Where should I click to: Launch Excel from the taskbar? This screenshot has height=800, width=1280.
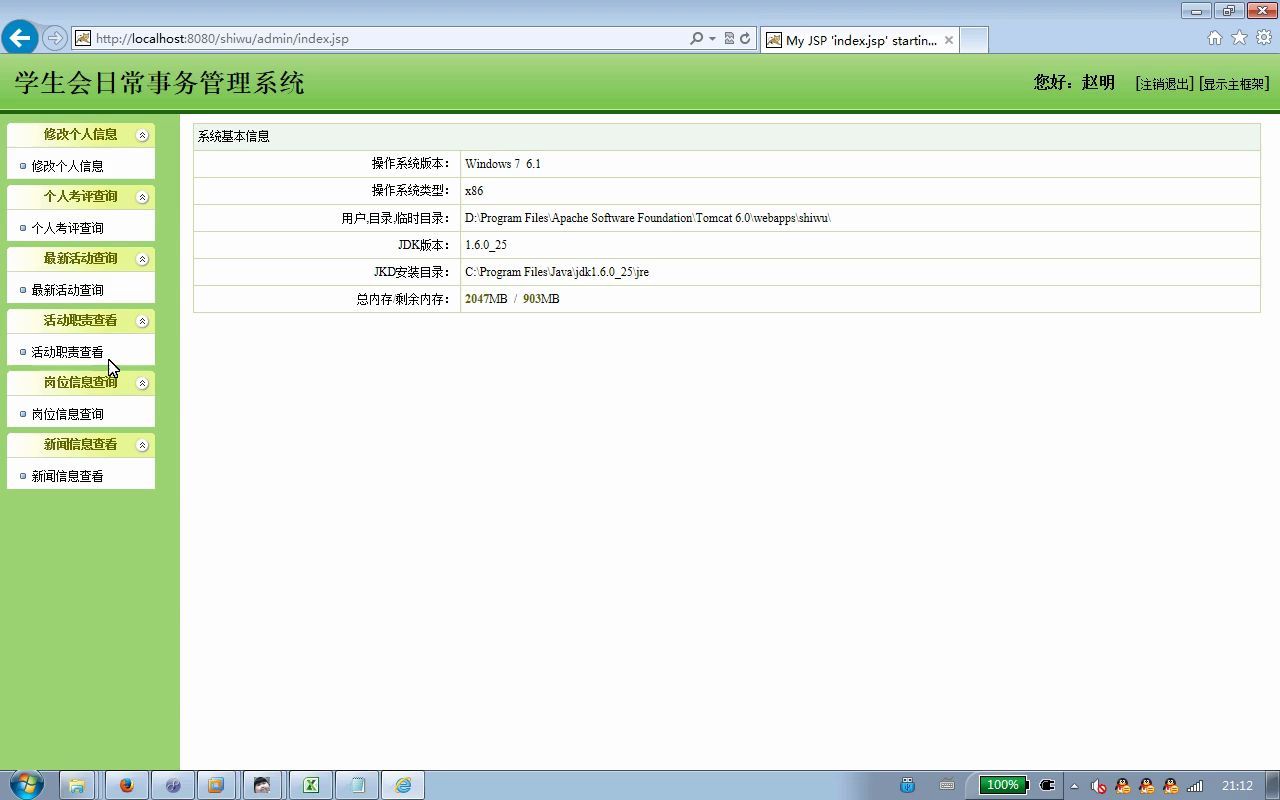coord(310,785)
